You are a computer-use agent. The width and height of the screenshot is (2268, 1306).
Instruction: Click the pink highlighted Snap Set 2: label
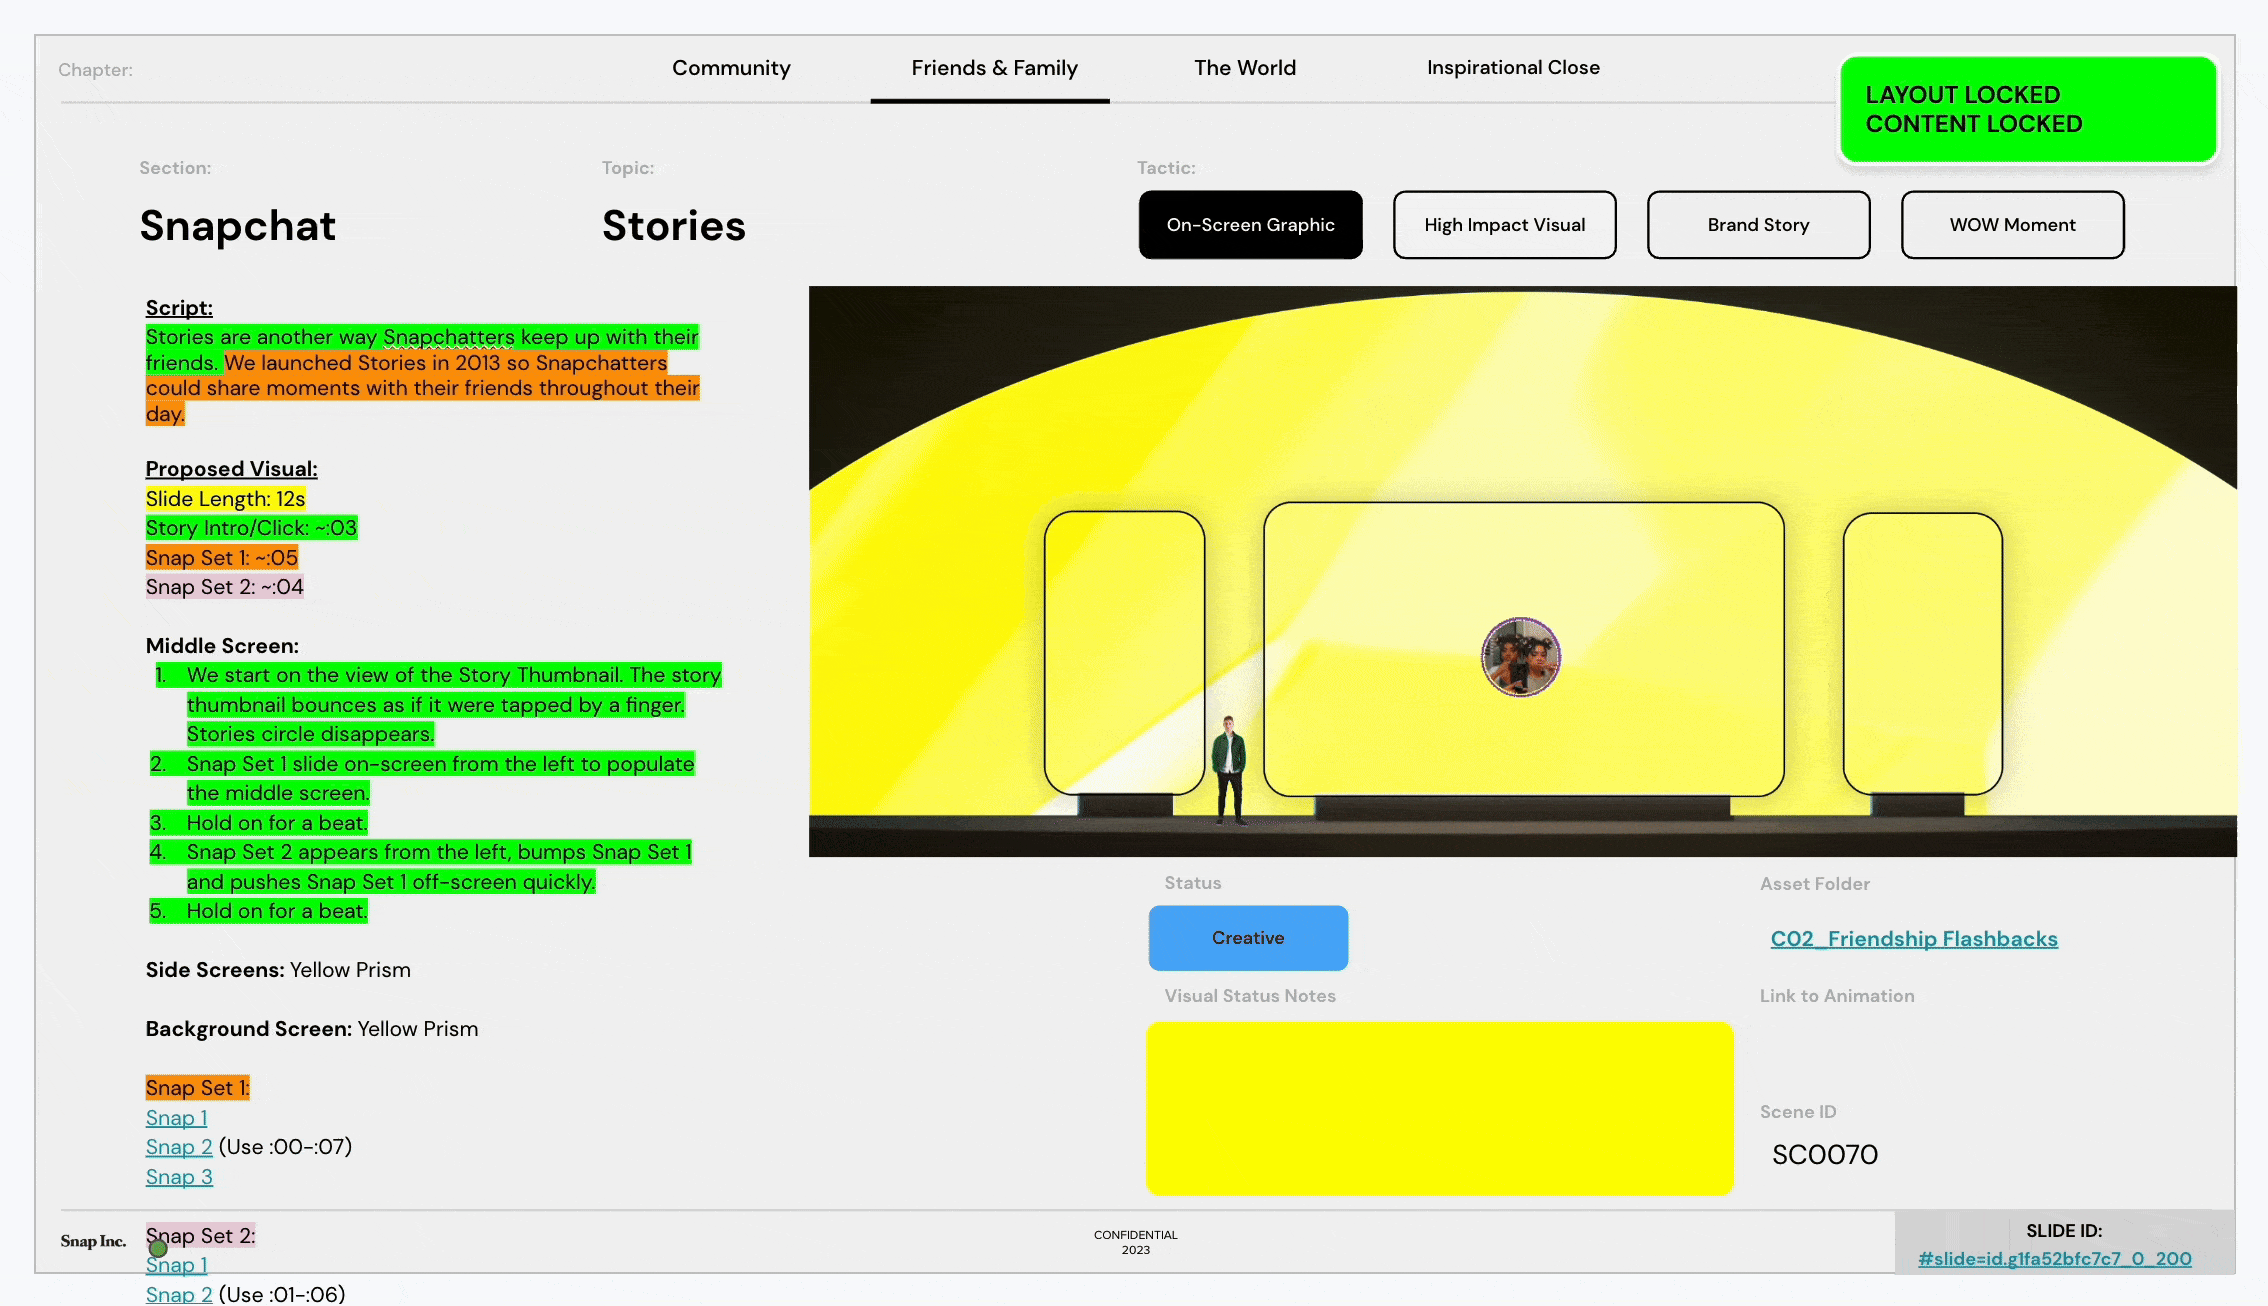(200, 1236)
